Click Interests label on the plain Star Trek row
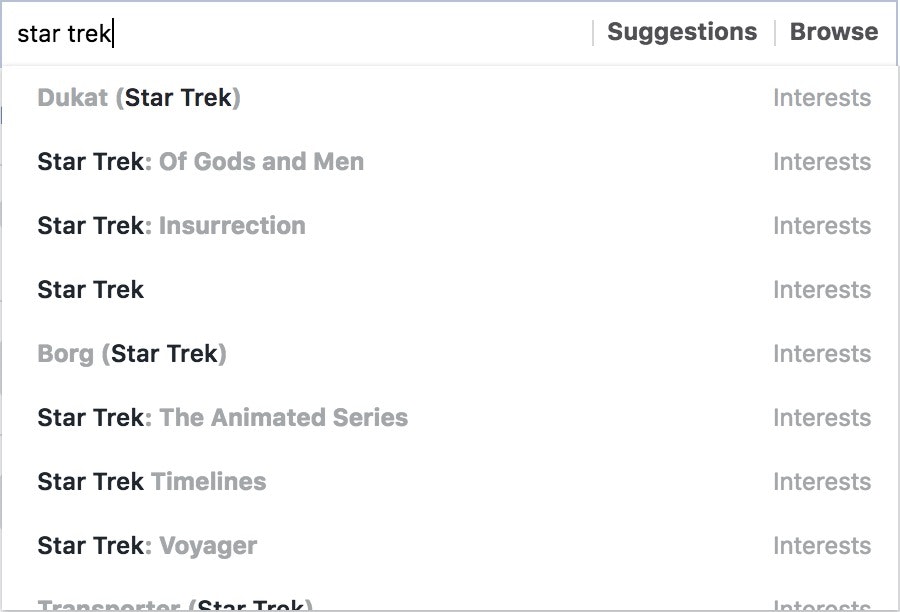 [821, 290]
